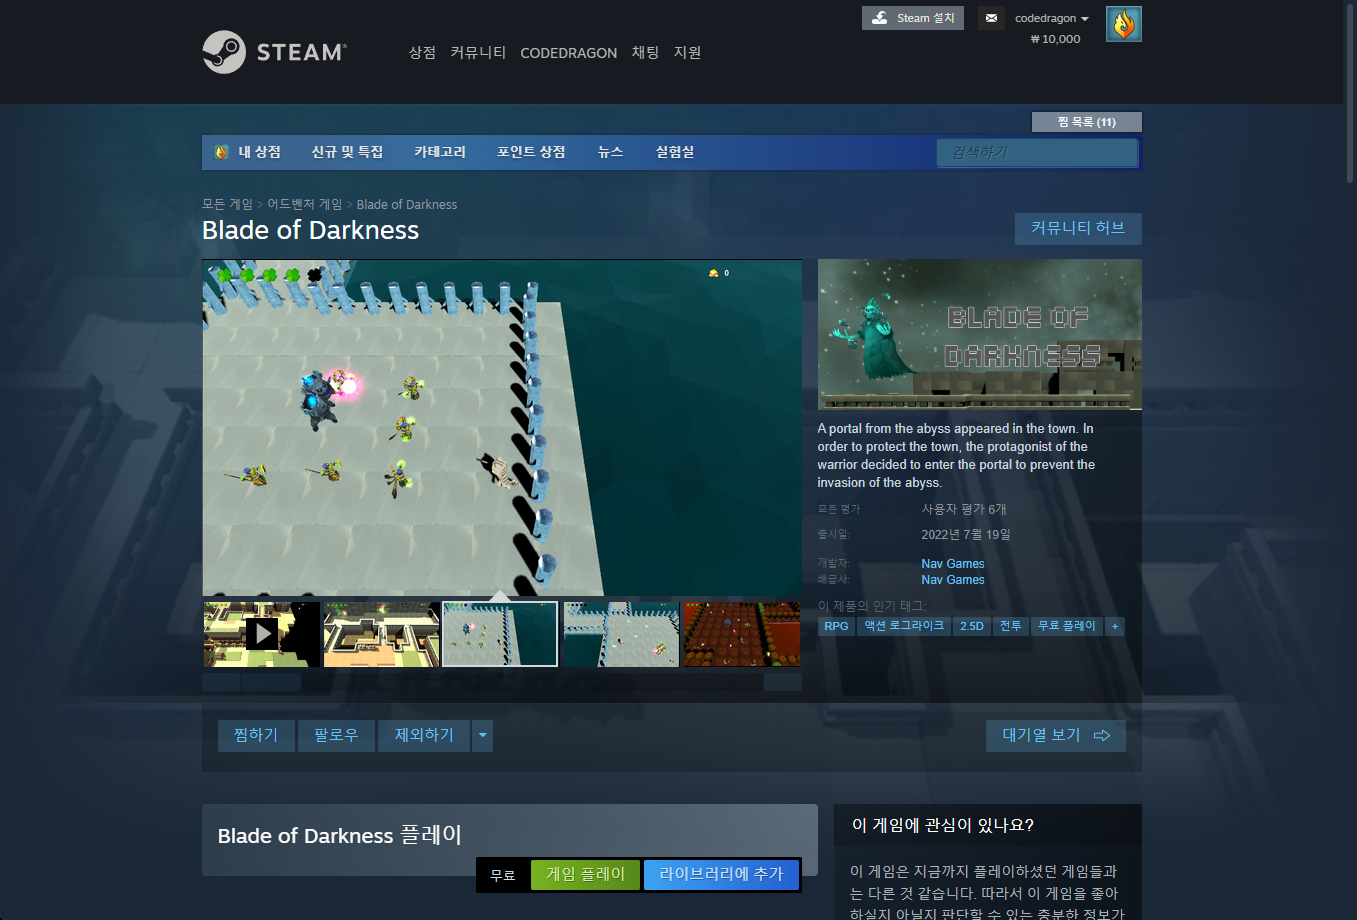Image resolution: width=1357 pixels, height=920 pixels.
Task: Click the 전투 tag
Action: click(1011, 626)
